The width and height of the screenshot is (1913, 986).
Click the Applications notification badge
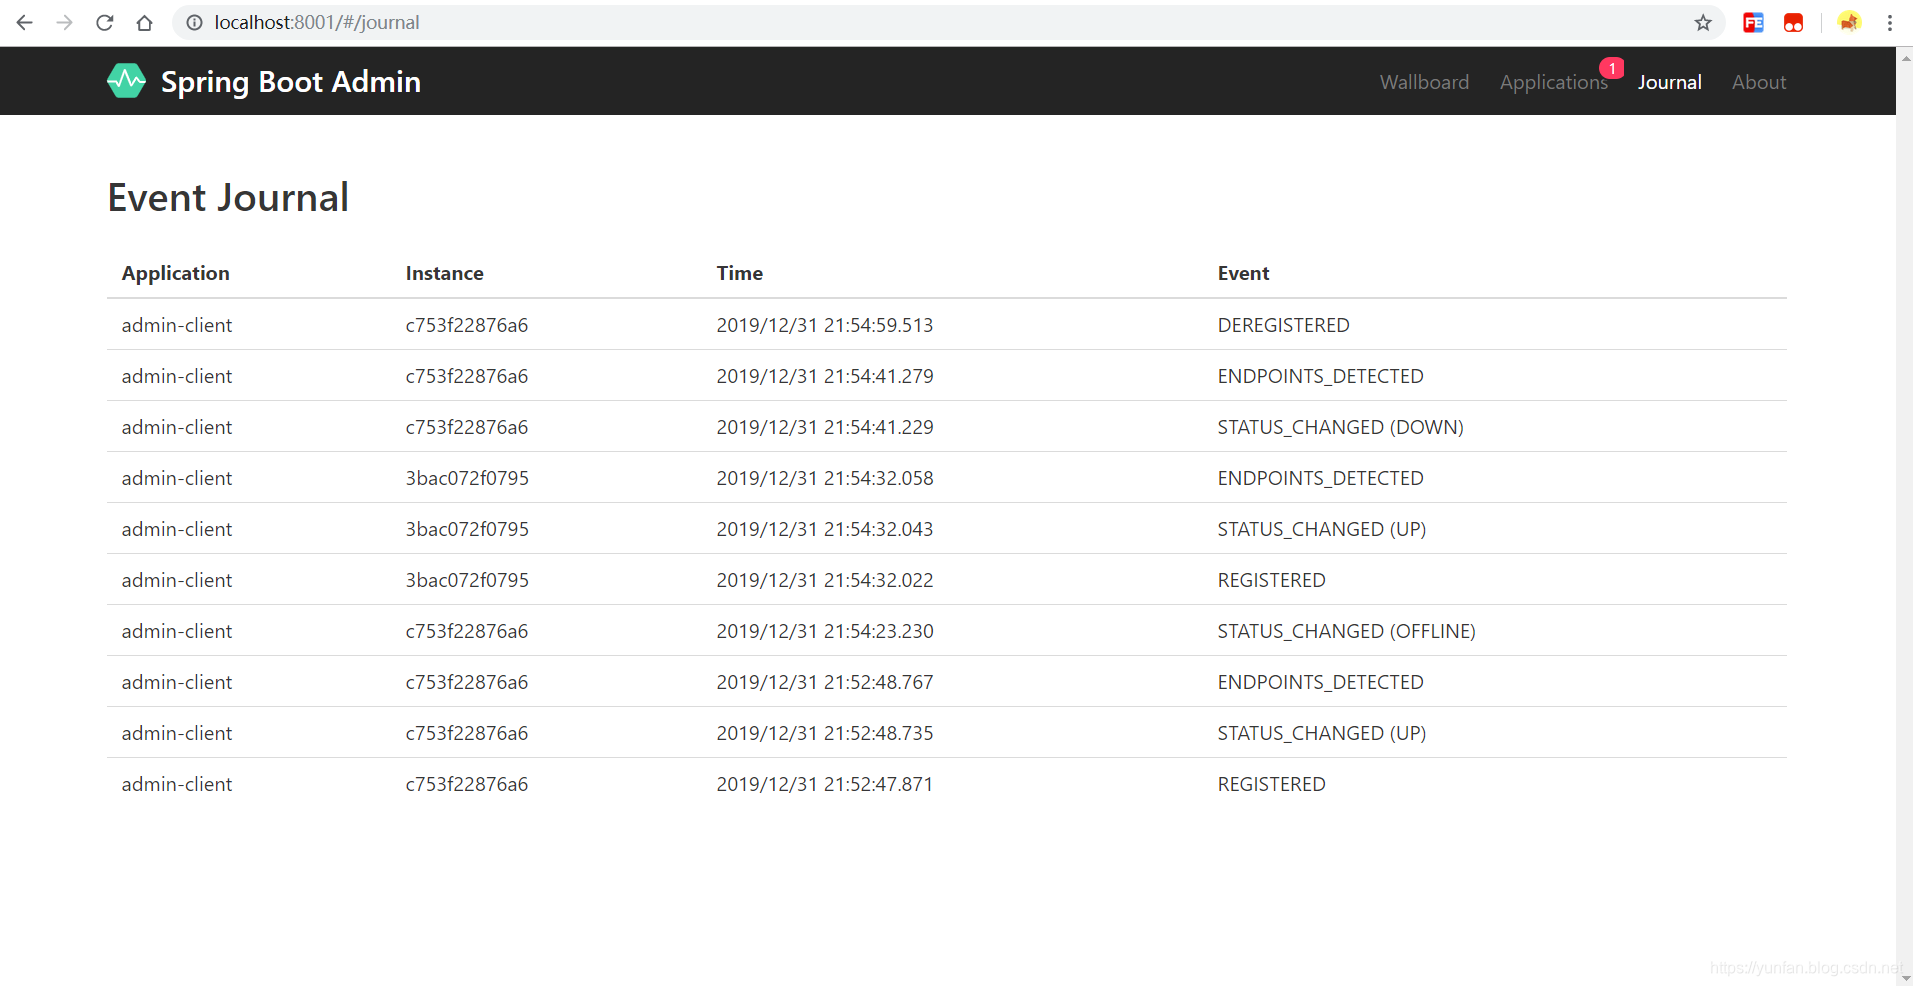(1611, 68)
